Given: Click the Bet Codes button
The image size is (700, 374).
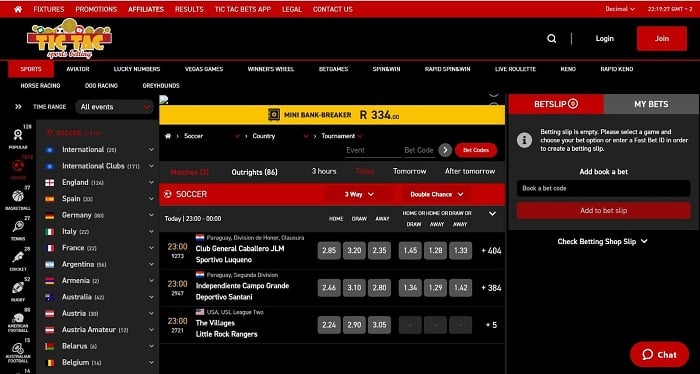Looking at the screenshot, I should (476, 150).
